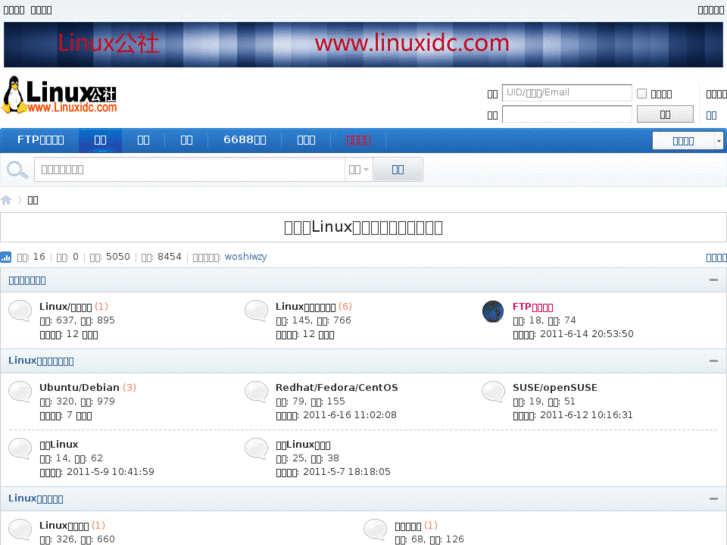Click the login button beside password field
The width and height of the screenshot is (727, 545).
(665, 114)
